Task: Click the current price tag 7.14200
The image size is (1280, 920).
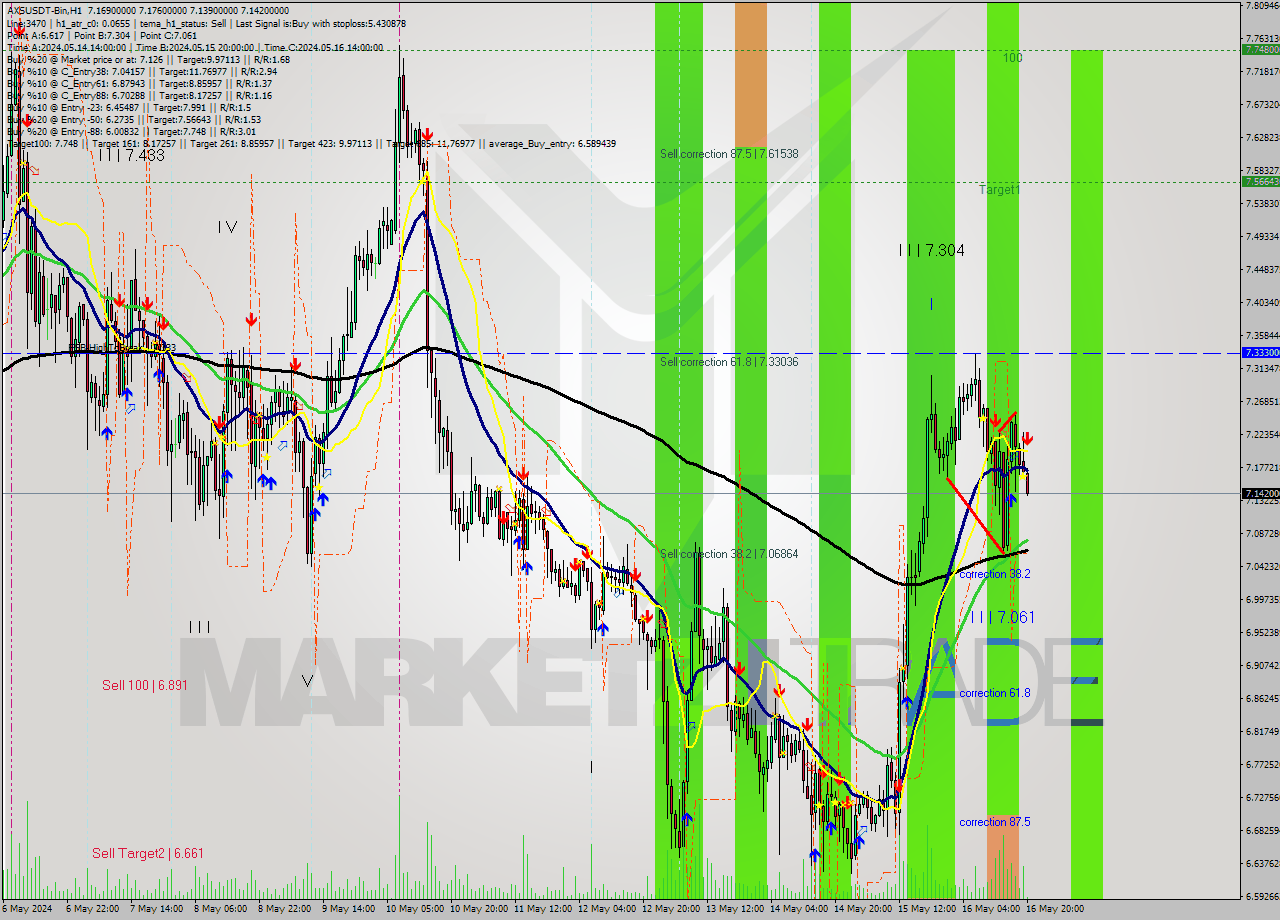Action: pyautogui.click(x=1260, y=493)
